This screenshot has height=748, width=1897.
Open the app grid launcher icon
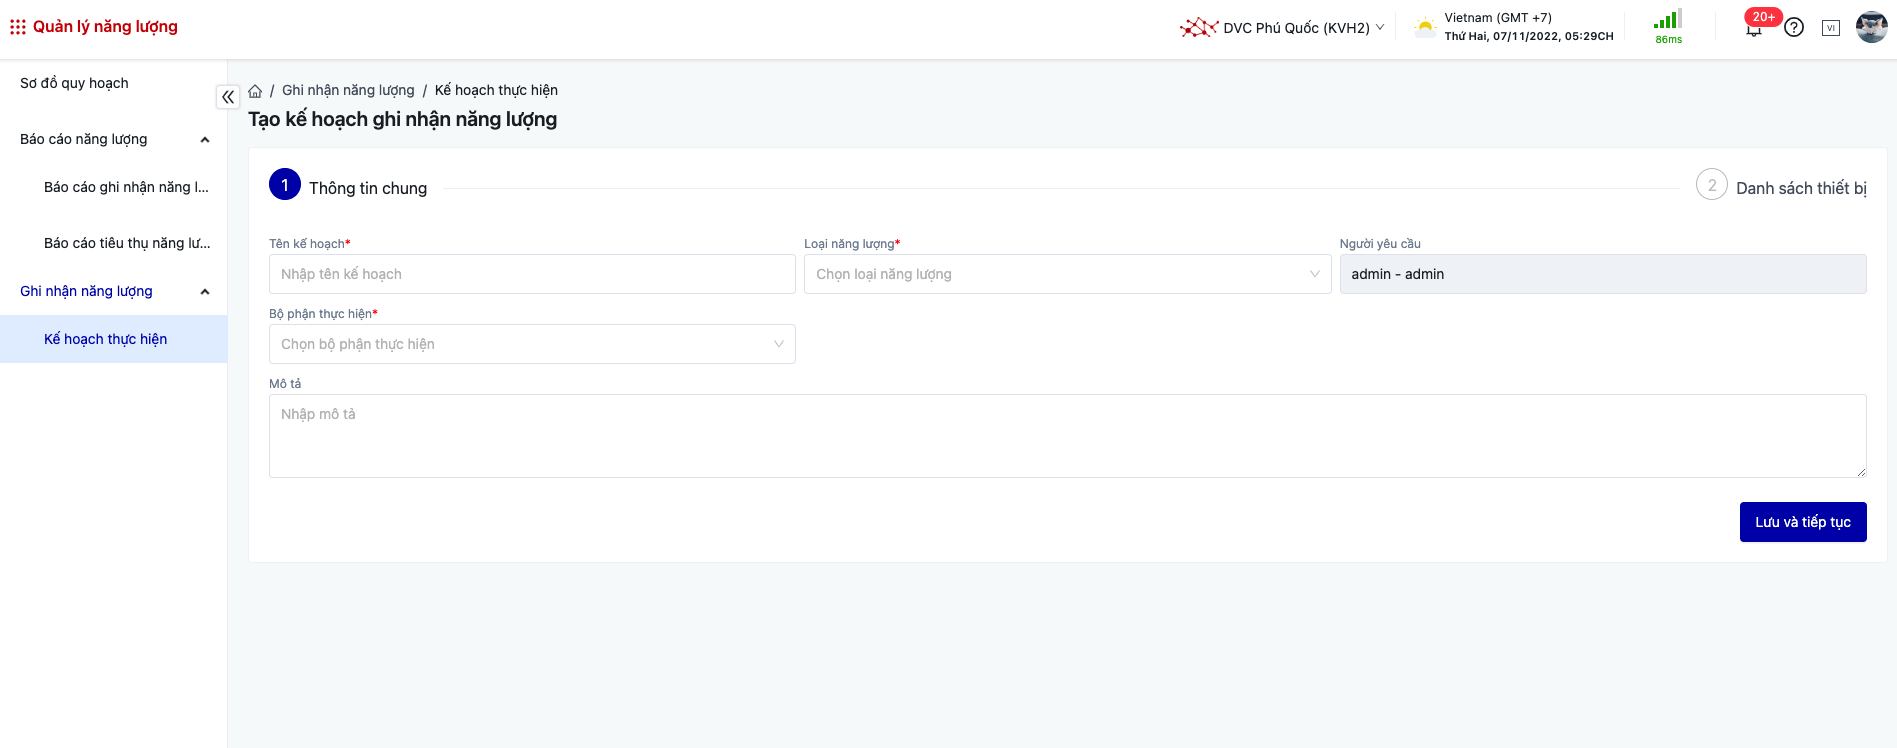[x=18, y=27]
